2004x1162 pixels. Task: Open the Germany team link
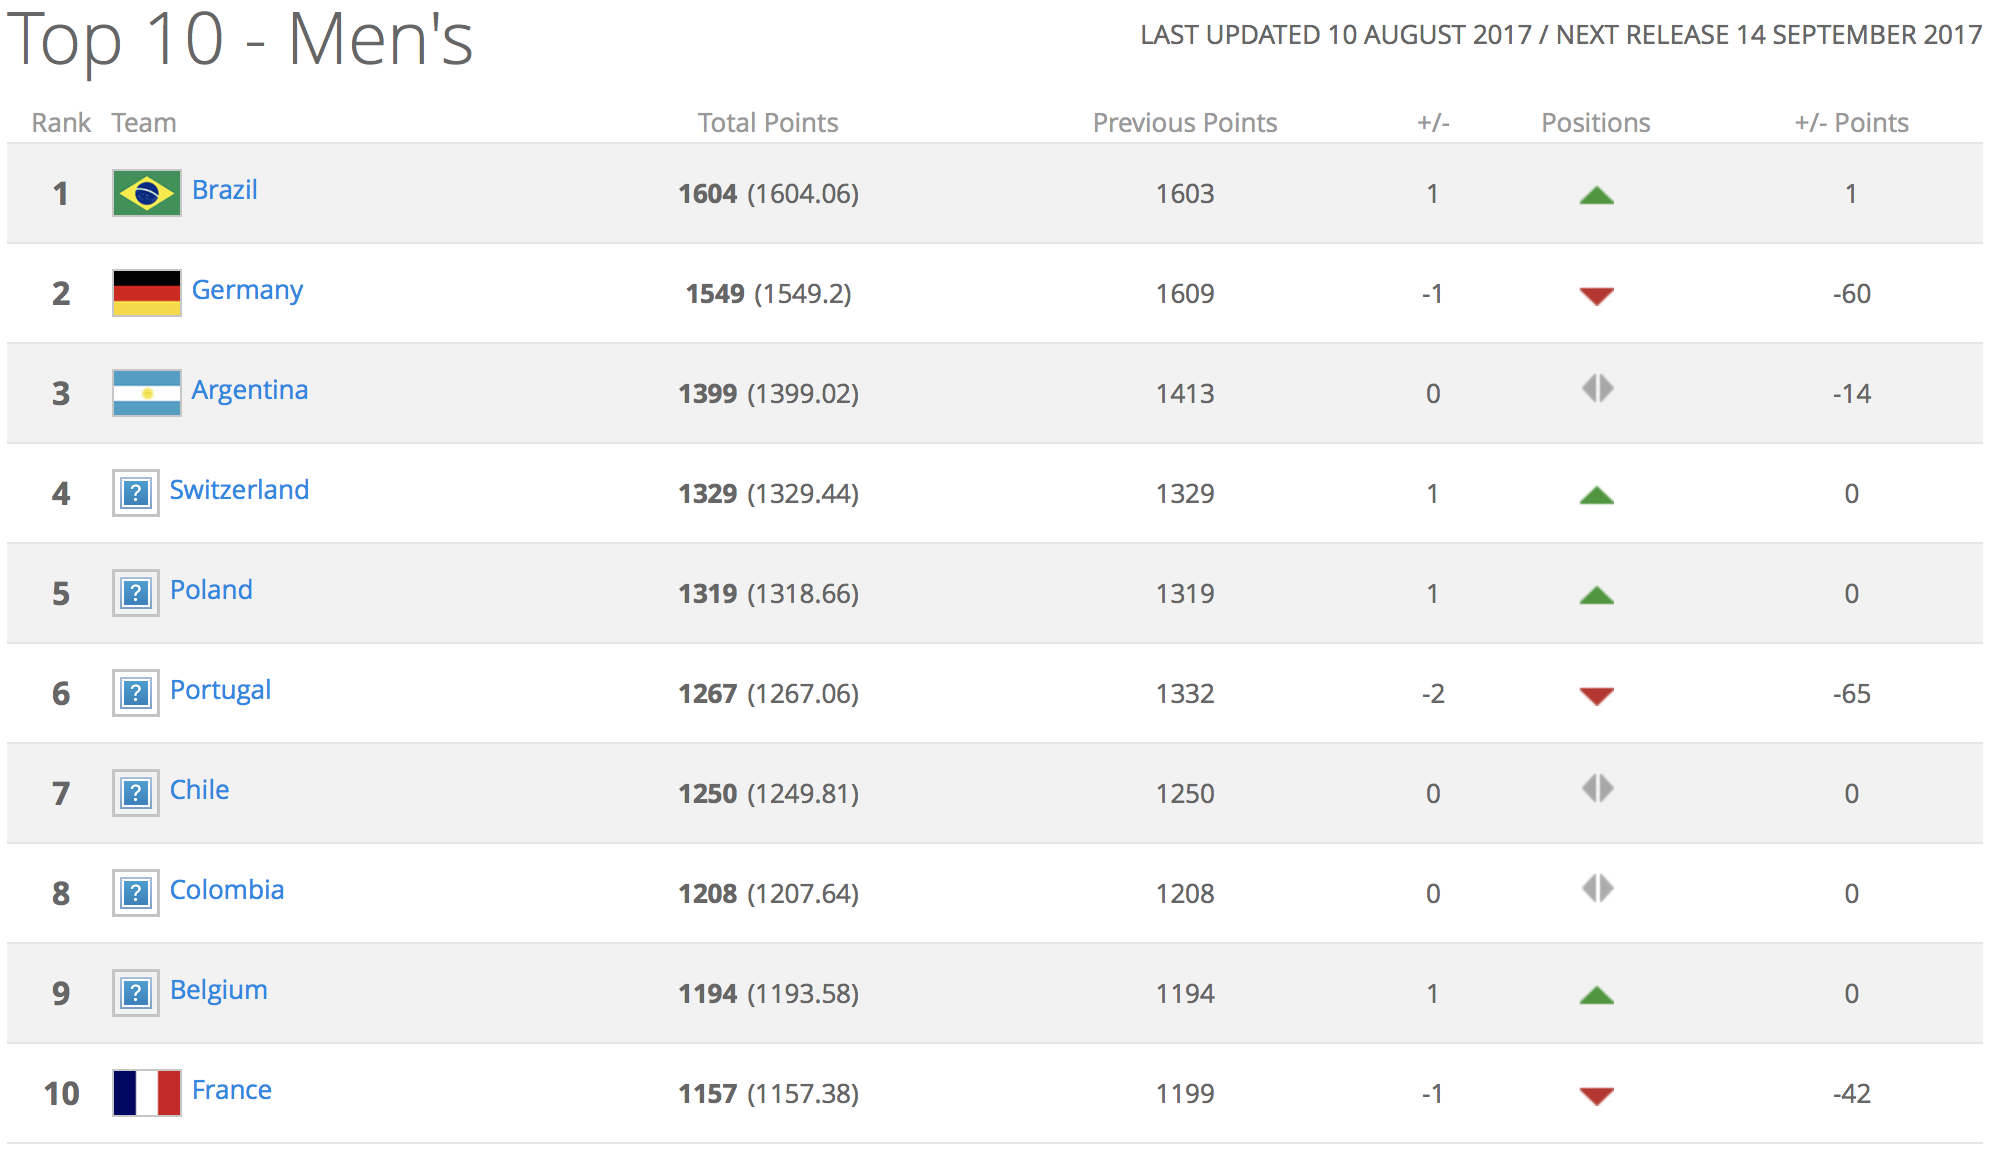[x=247, y=290]
